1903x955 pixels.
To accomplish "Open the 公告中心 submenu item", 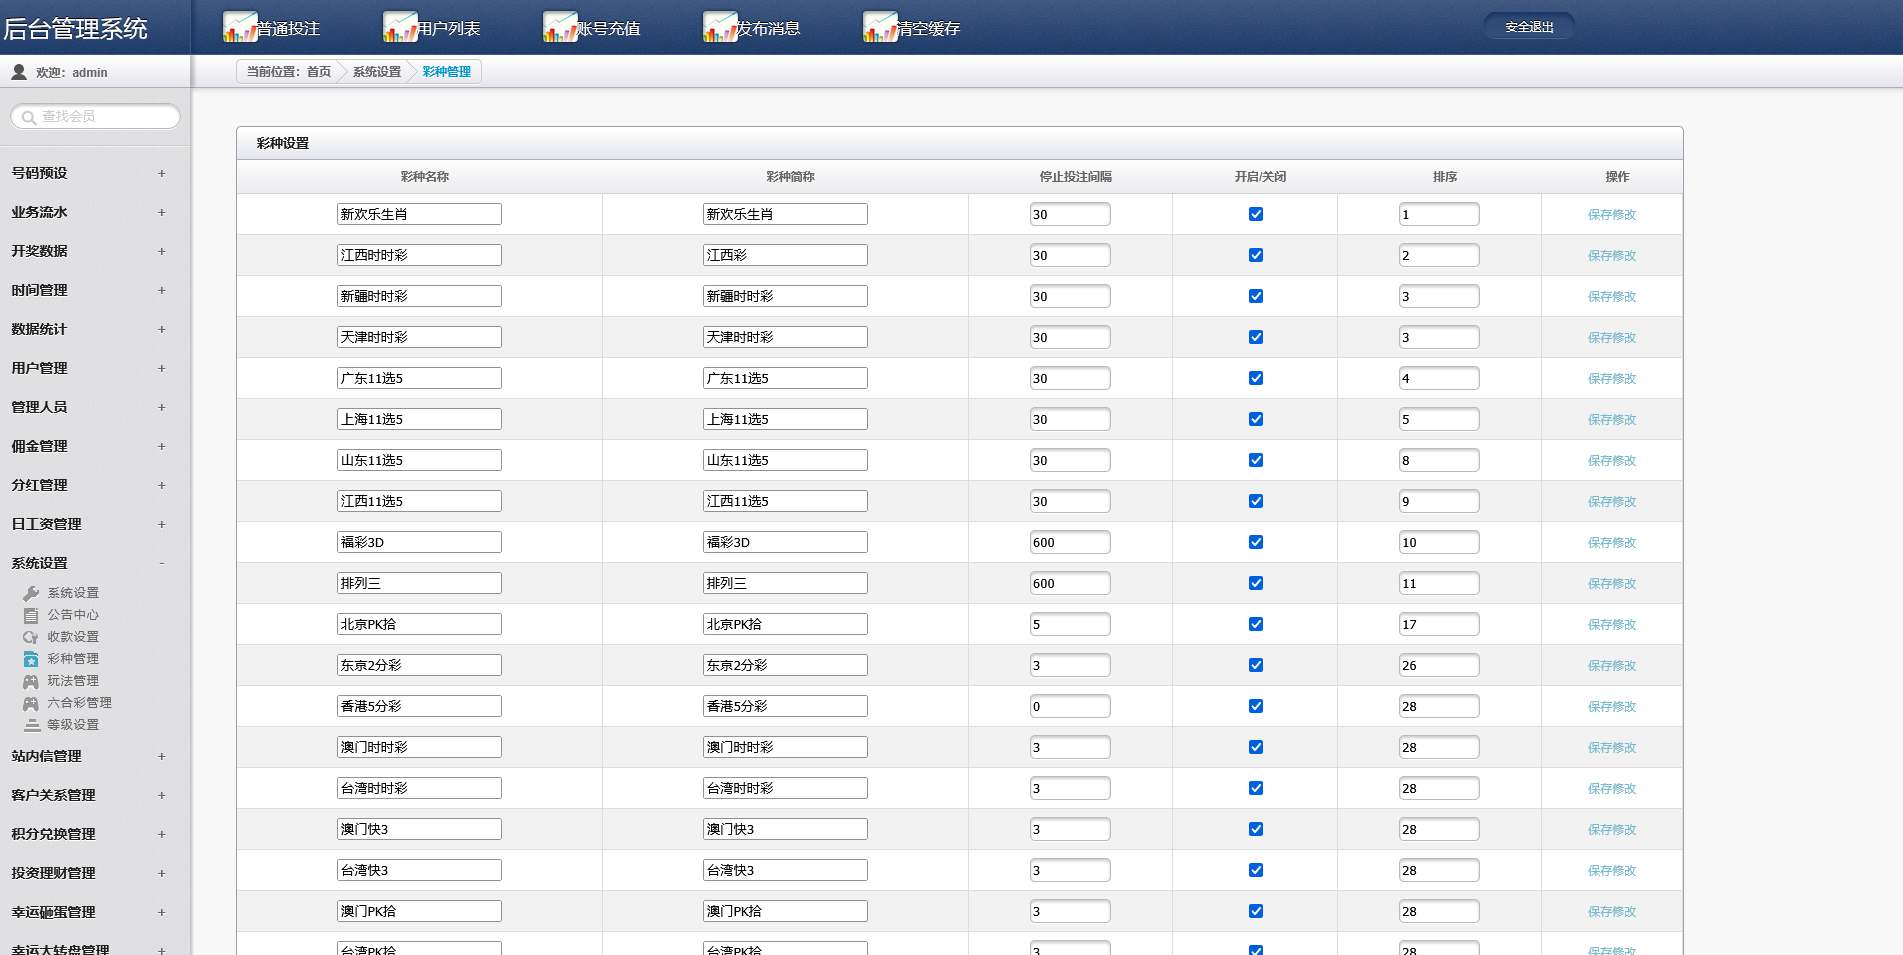I will [x=73, y=615].
